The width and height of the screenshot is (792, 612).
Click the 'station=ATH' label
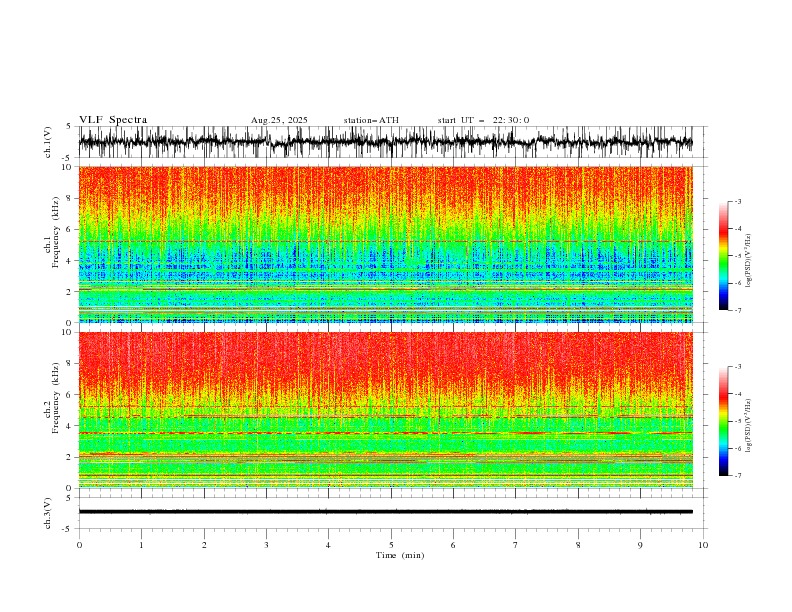point(371,120)
